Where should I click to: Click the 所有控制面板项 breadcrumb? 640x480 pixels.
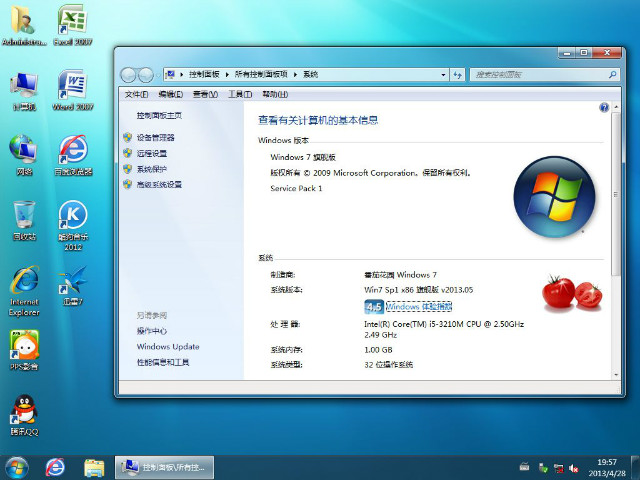tap(261, 74)
